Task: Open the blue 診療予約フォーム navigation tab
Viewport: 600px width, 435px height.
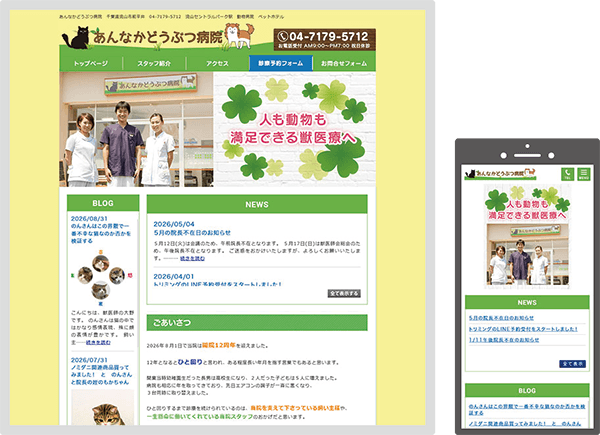Action: click(280, 64)
